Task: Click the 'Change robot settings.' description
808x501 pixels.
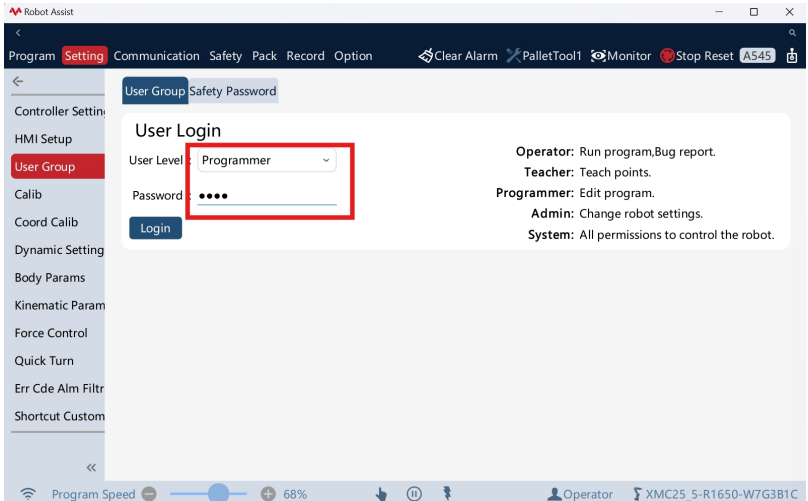Action: point(641,213)
